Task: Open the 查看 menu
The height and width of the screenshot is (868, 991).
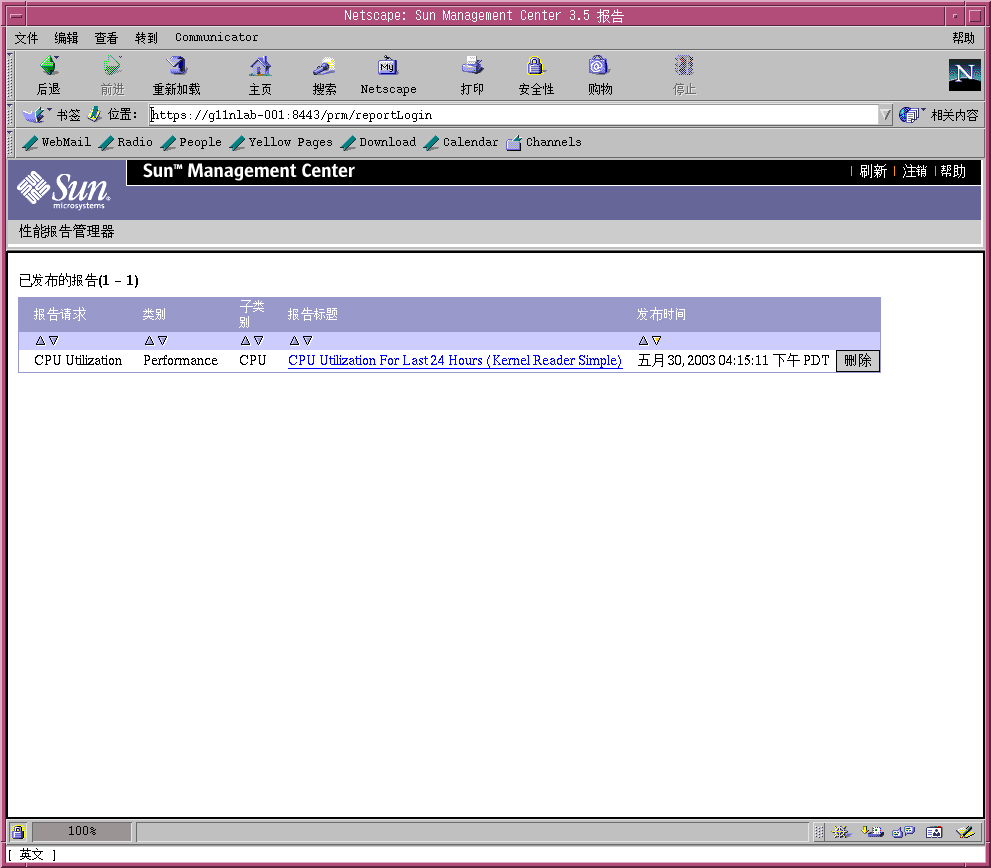Action: [106, 38]
